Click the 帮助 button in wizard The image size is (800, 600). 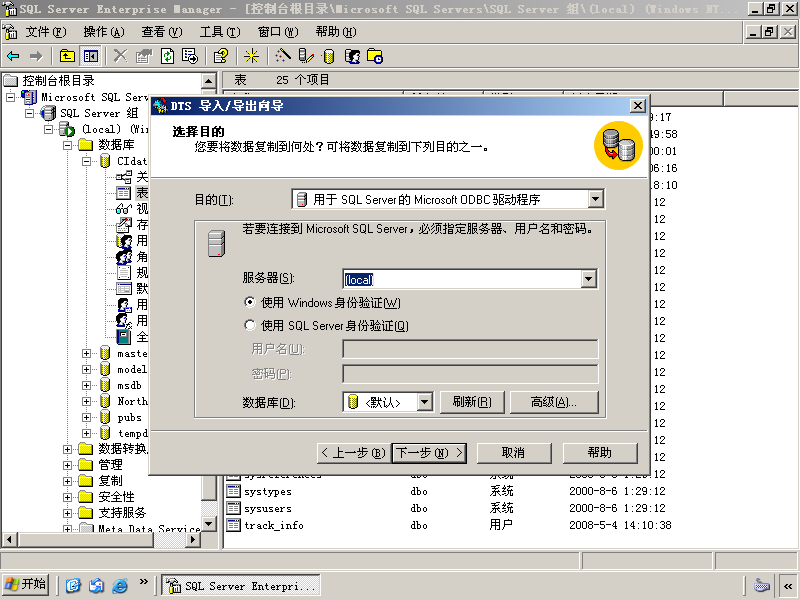[600, 453]
